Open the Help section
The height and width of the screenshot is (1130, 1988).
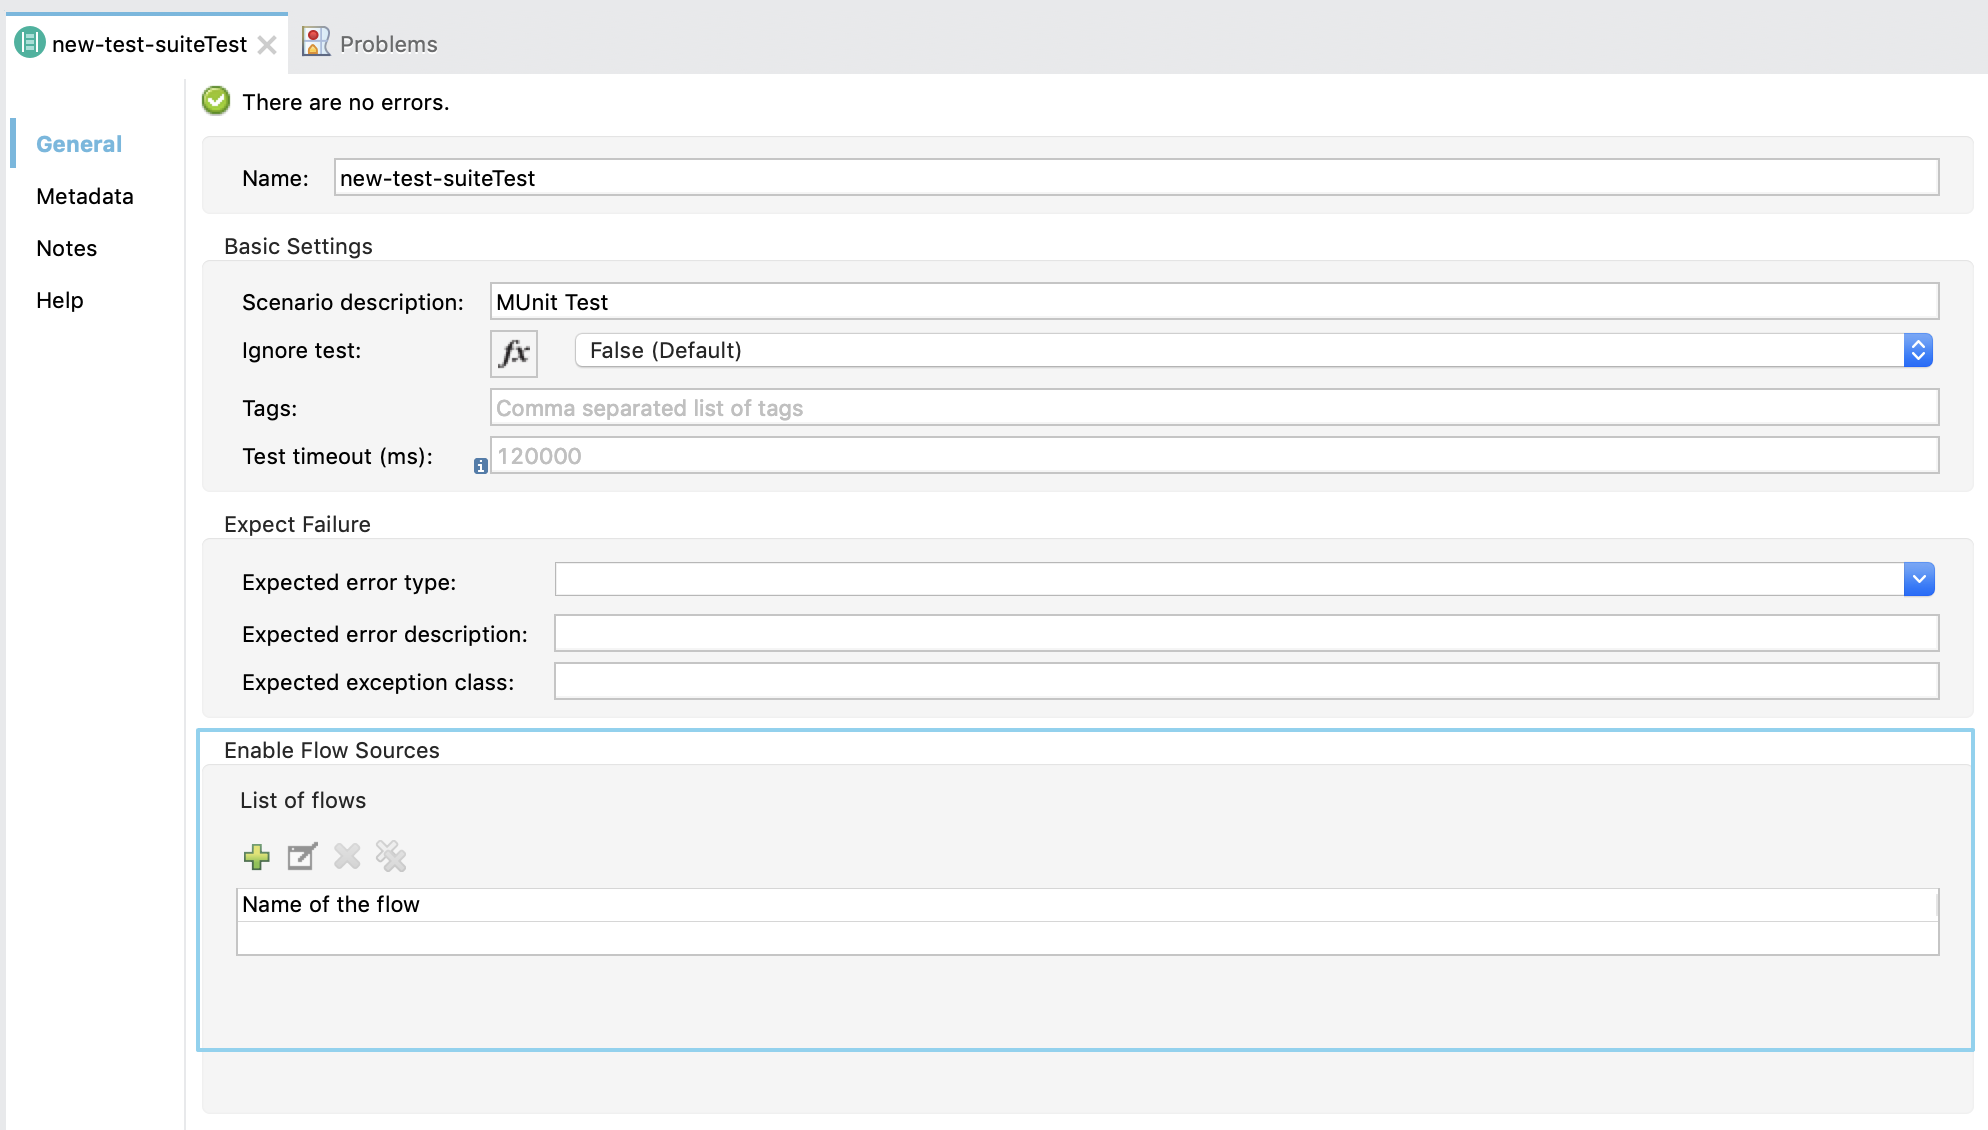[x=60, y=300]
